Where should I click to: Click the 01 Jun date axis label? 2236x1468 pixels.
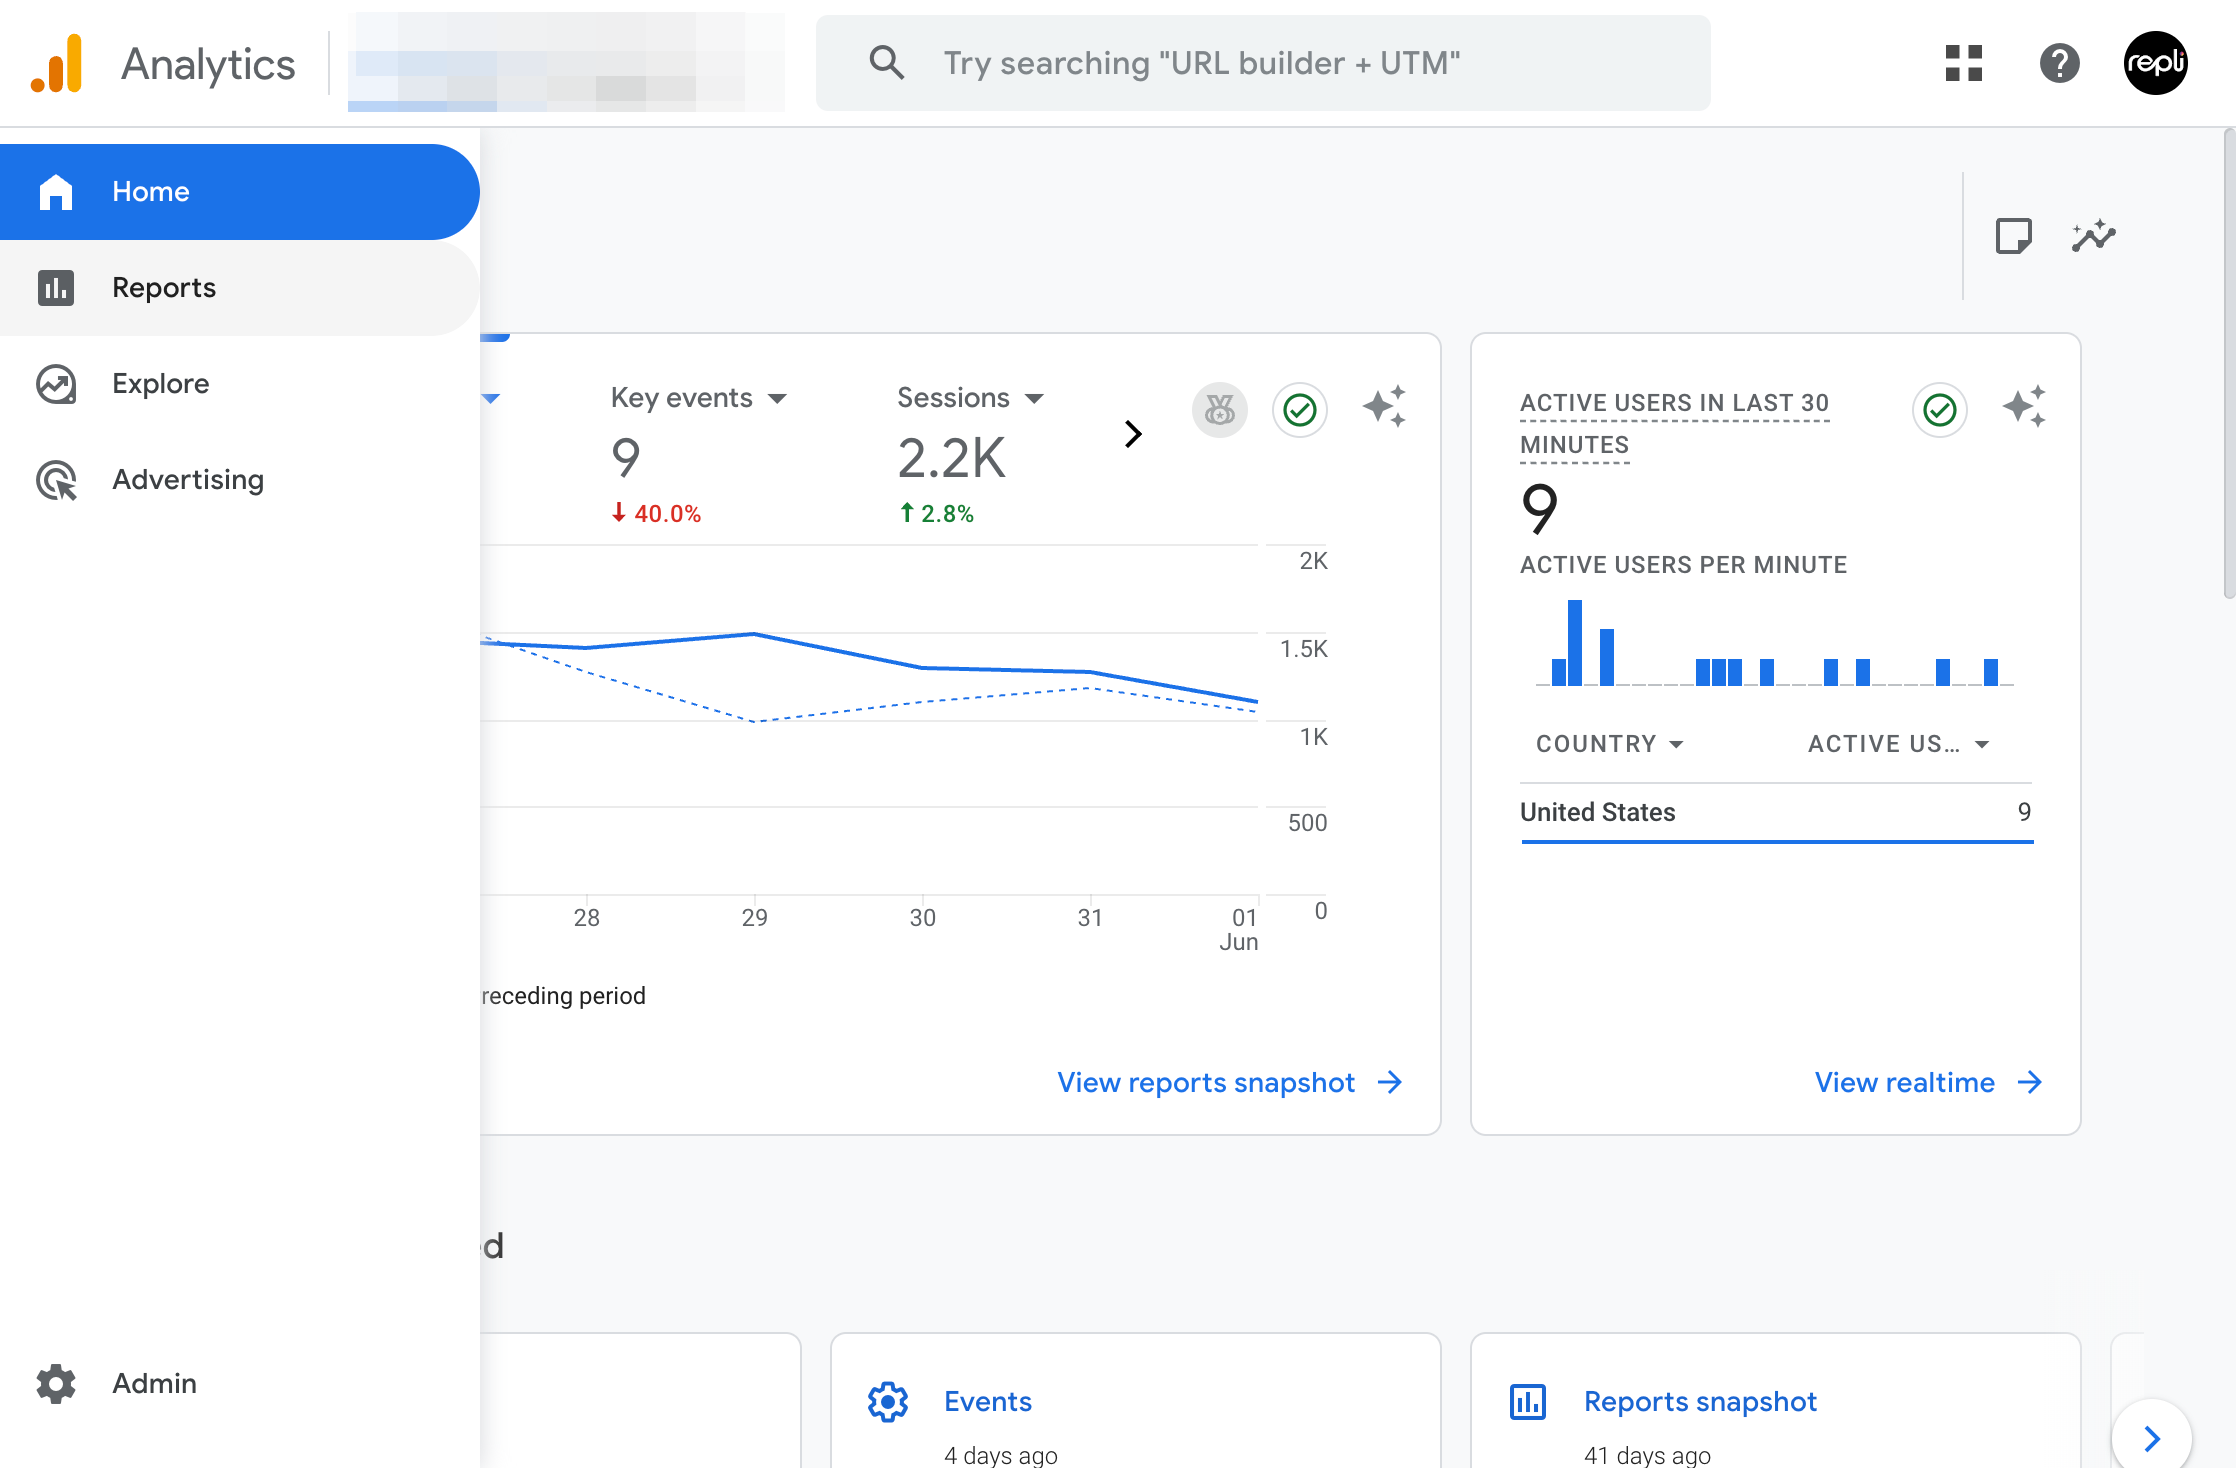pyautogui.click(x=1240, y=930)
